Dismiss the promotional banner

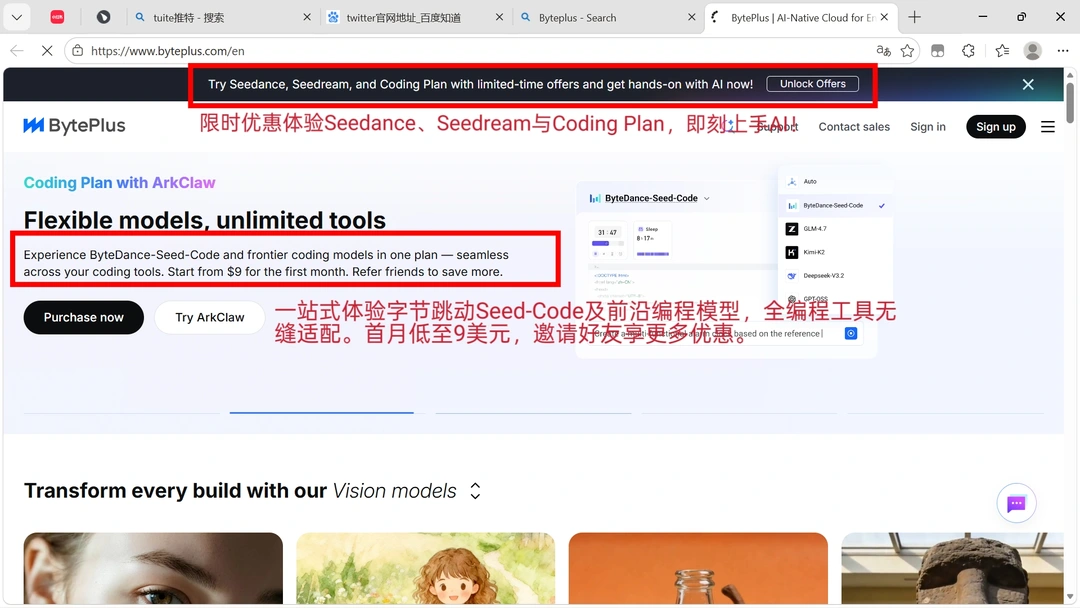point(1028,84)
